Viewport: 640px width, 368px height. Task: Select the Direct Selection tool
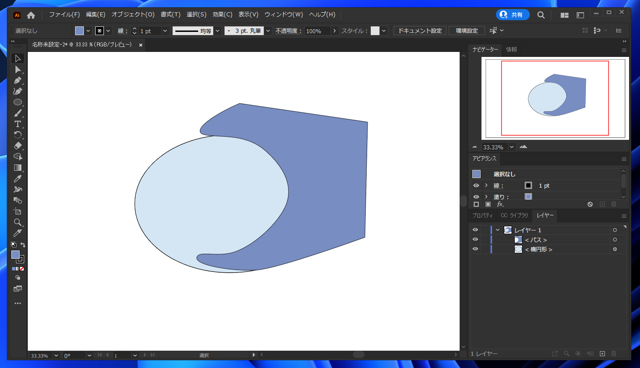pyautogui.click(x=18, y=70)
